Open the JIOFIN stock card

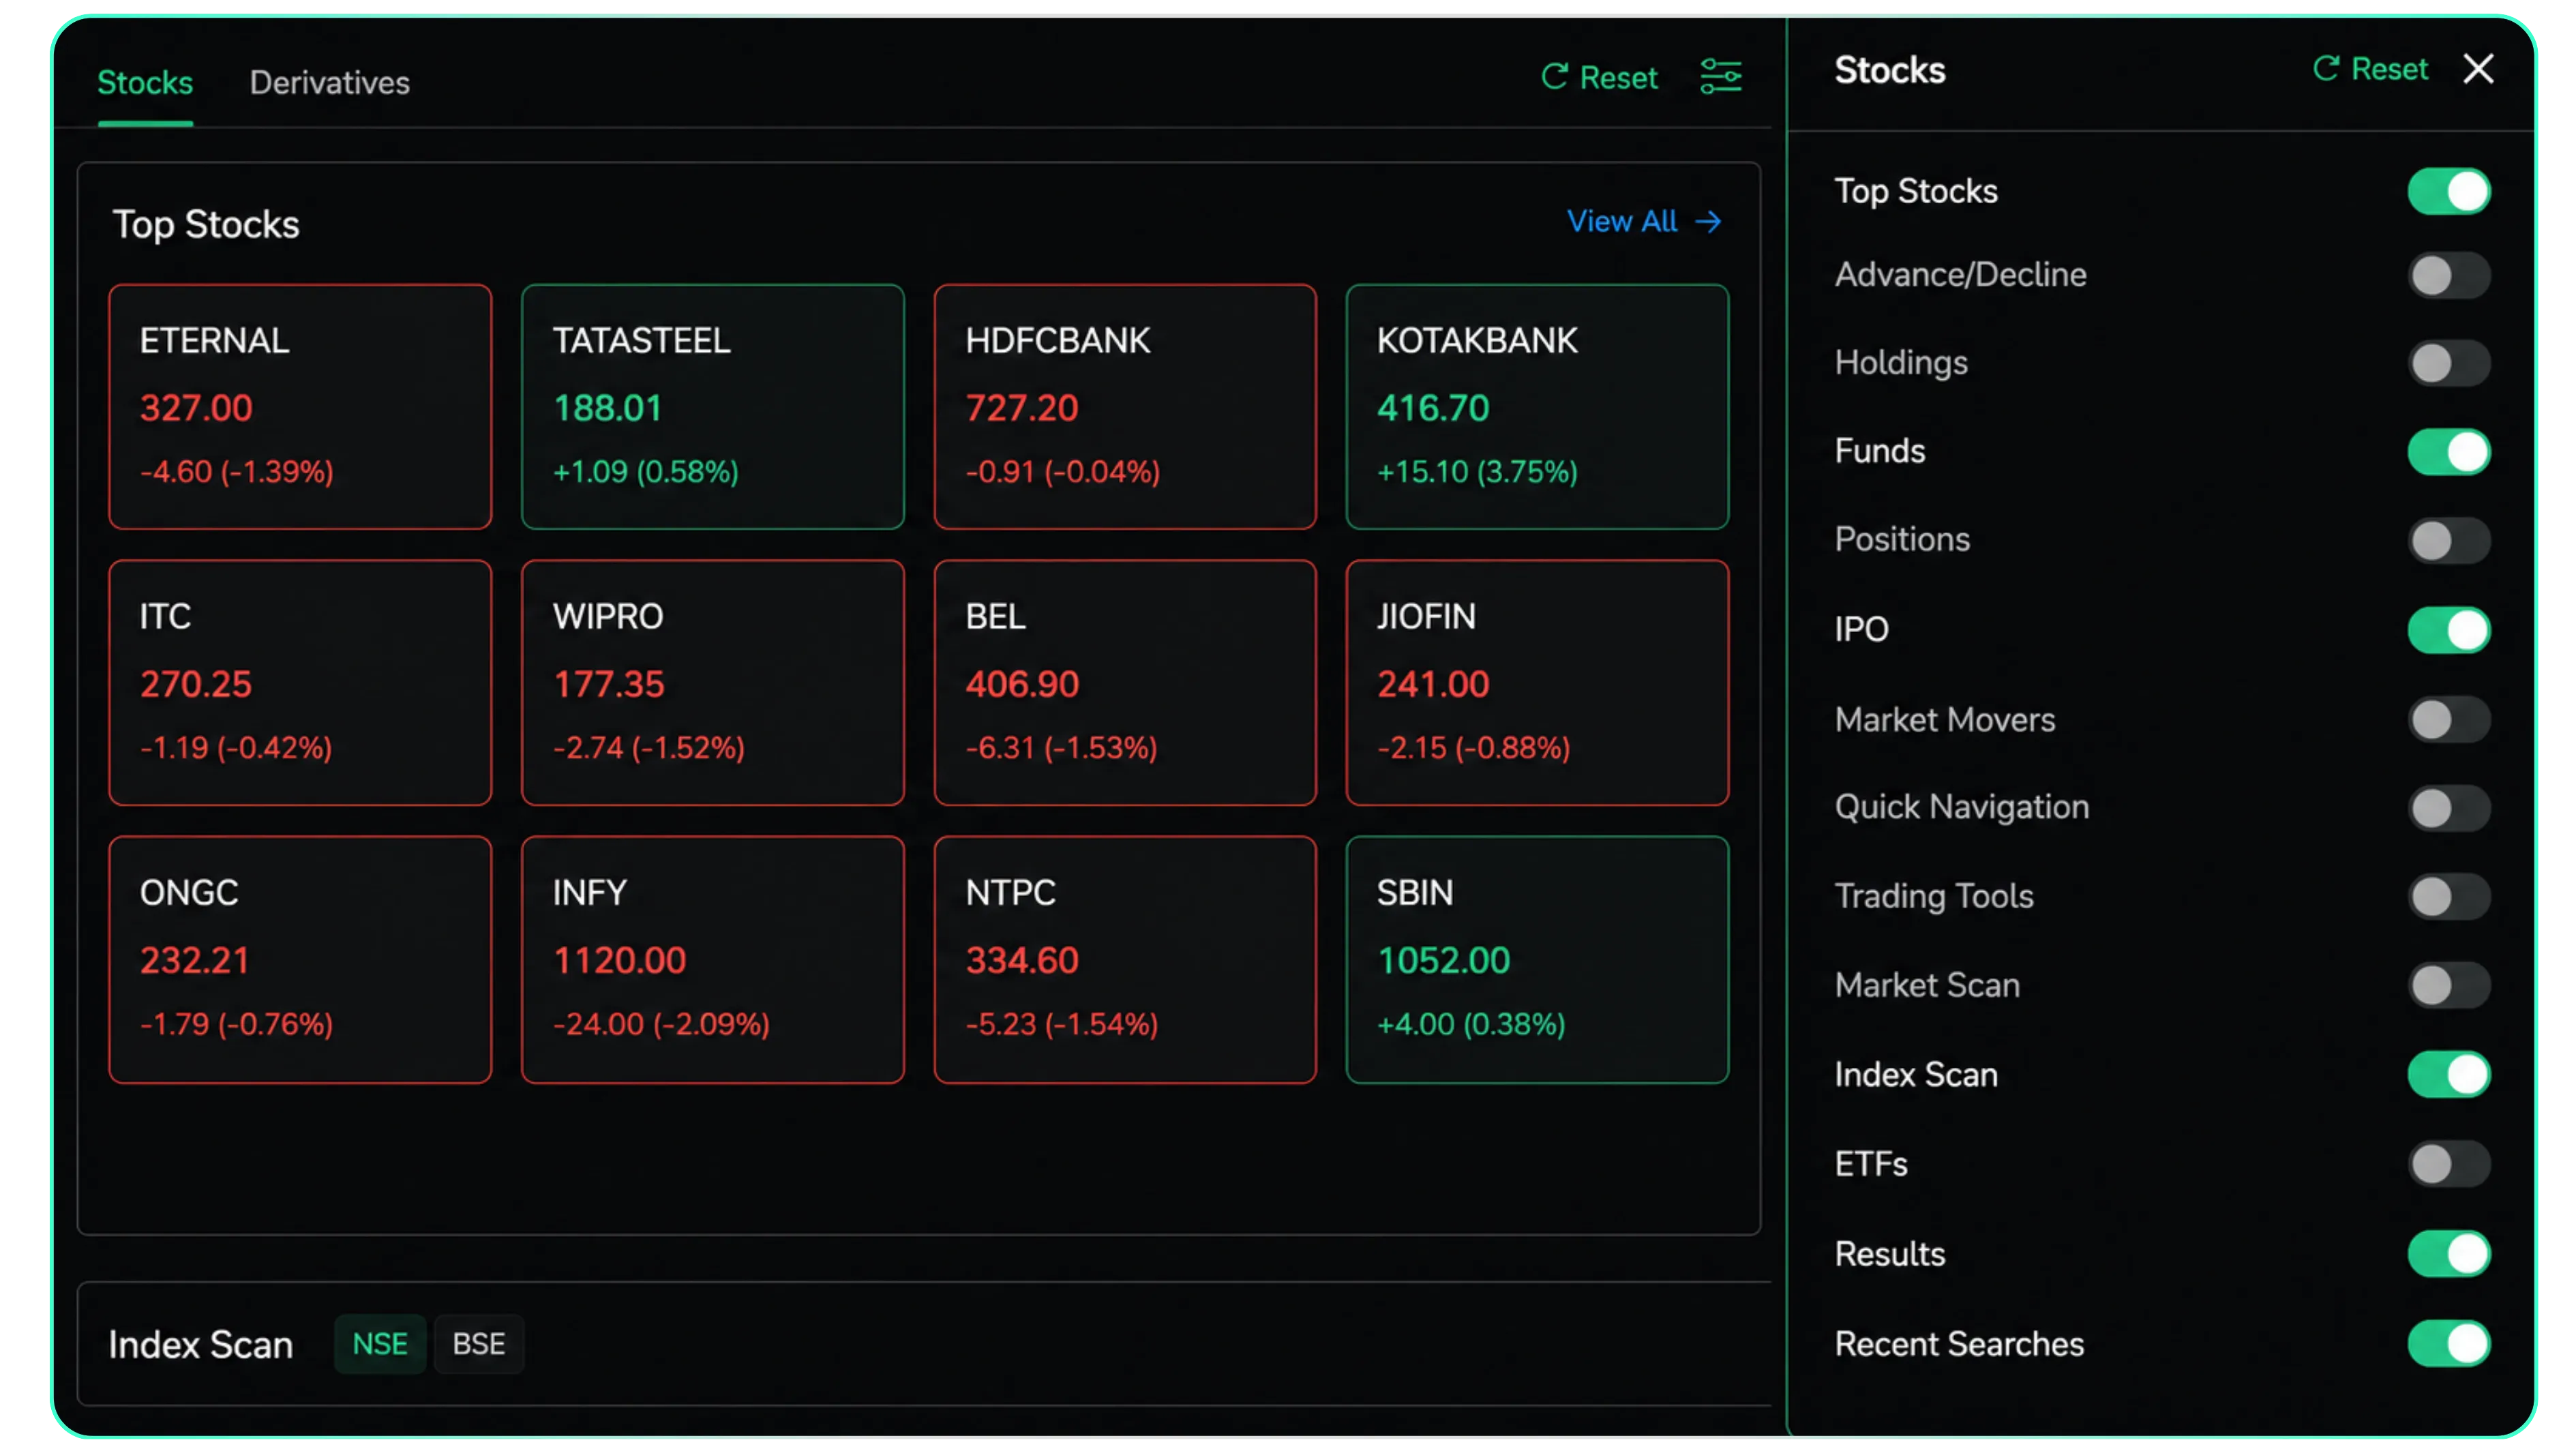[x=1537, y=683]
